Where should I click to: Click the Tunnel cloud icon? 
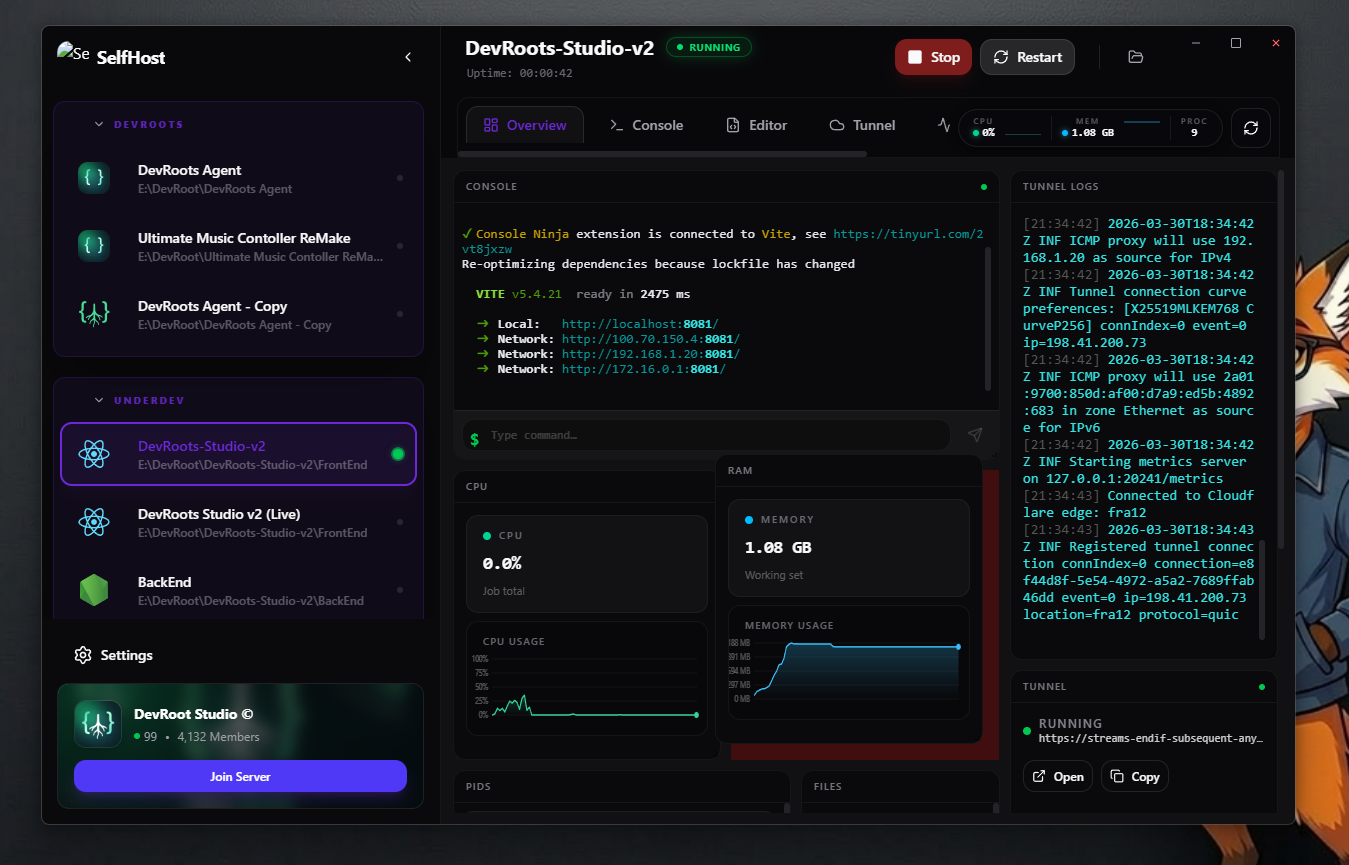click(837, 125)
